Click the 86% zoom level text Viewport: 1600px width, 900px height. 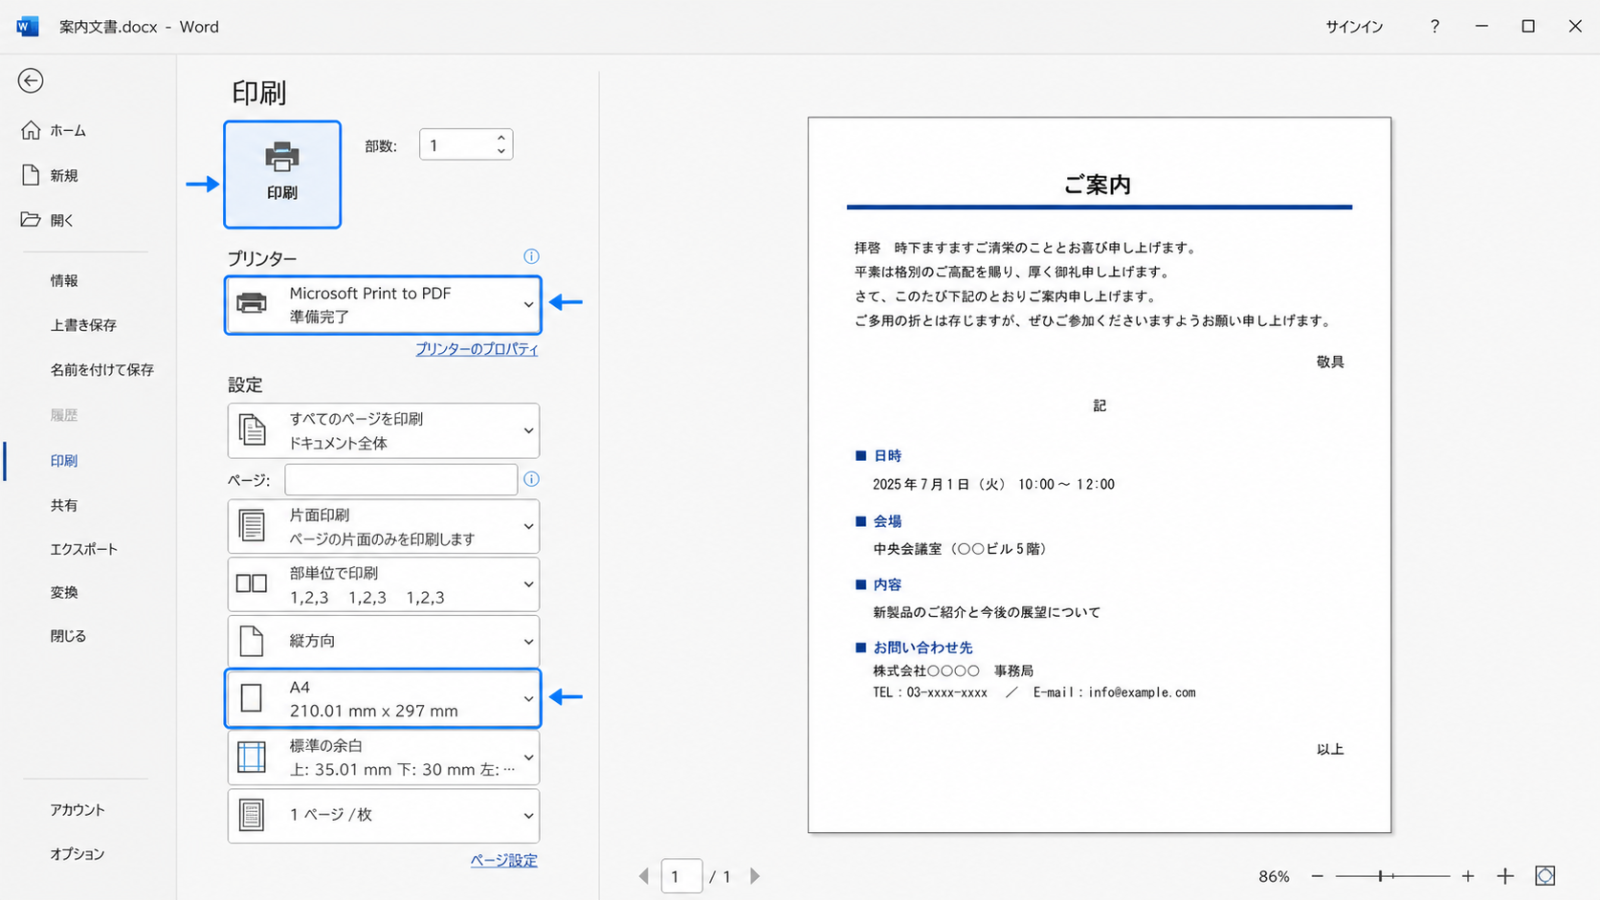(1274, 876)
